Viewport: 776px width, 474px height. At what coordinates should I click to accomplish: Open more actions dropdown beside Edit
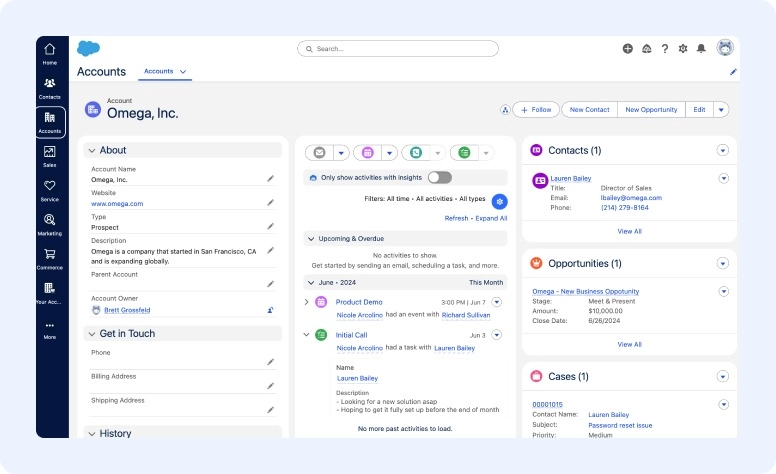pos(721,110)
